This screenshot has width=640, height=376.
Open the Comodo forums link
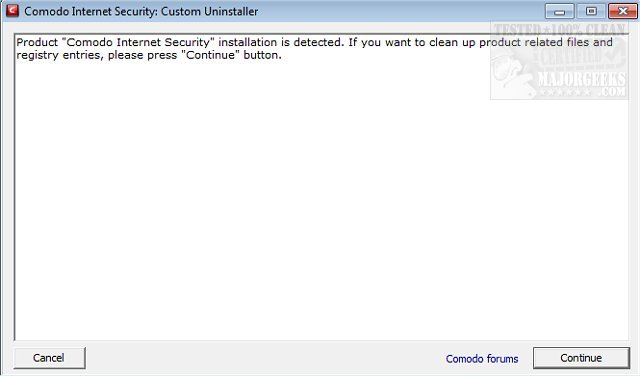click(482, 359)
